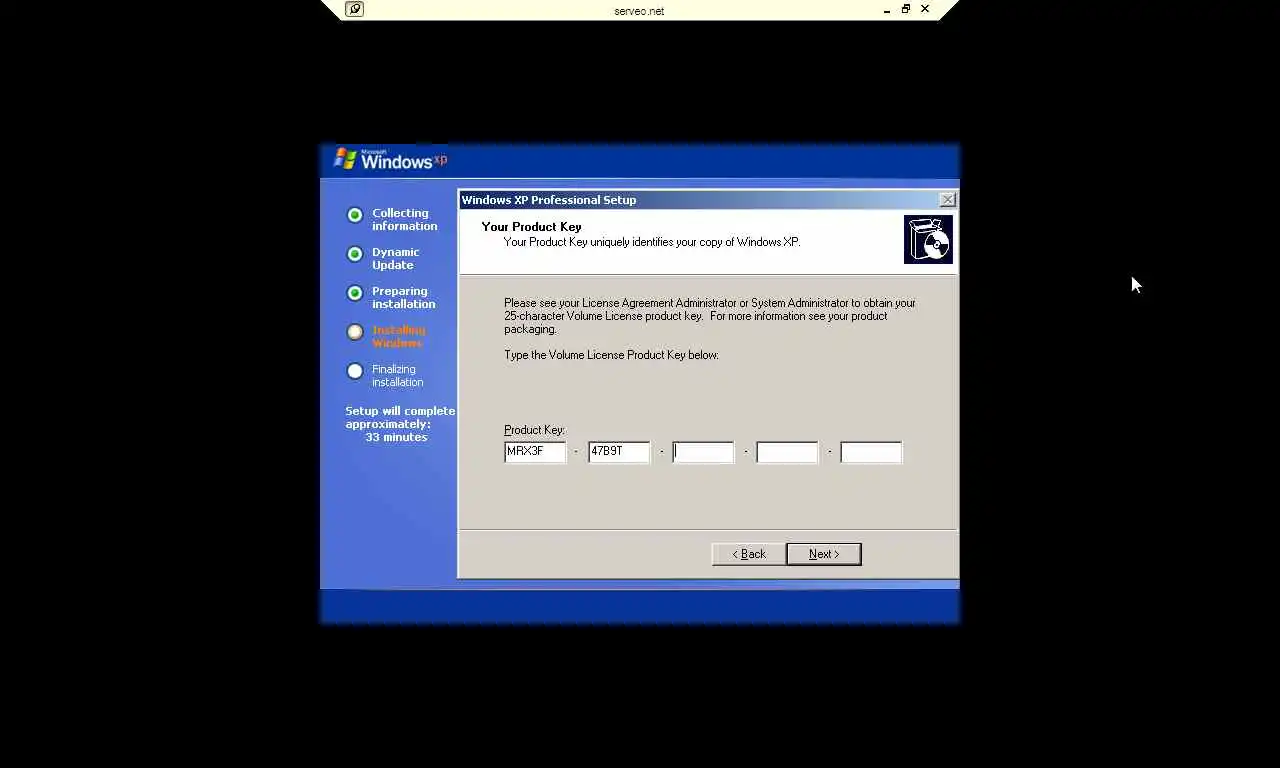Focus the fourth product key field

pyautogui.click(x=787, y=452)
